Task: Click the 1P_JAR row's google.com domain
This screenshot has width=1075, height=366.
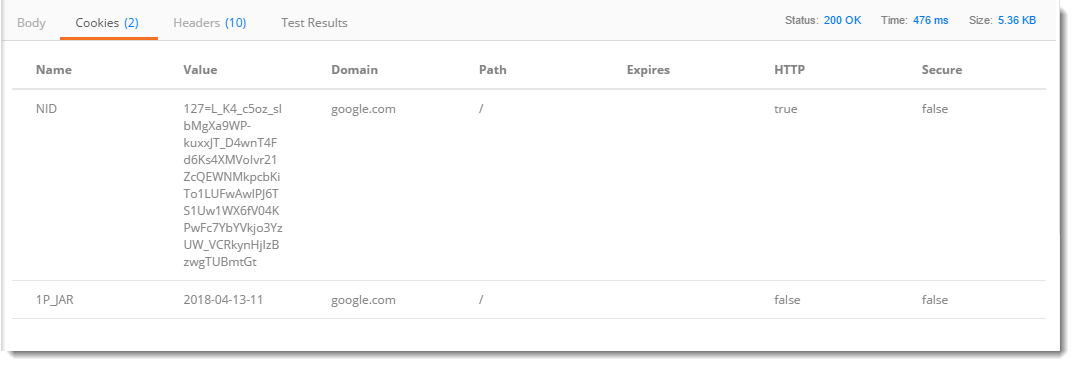Action: pyautogui.click(x=363, y=300)
